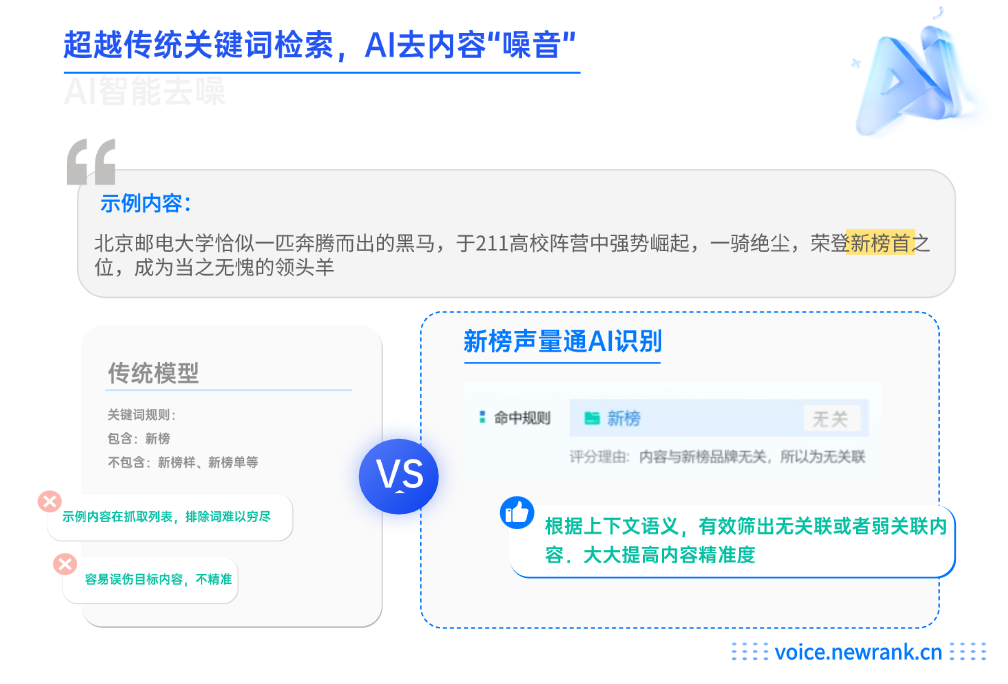Image resolution: width=1008 pixels, height=684 pixels.
Task: Click the 示例内容 label
Action: 145,203
